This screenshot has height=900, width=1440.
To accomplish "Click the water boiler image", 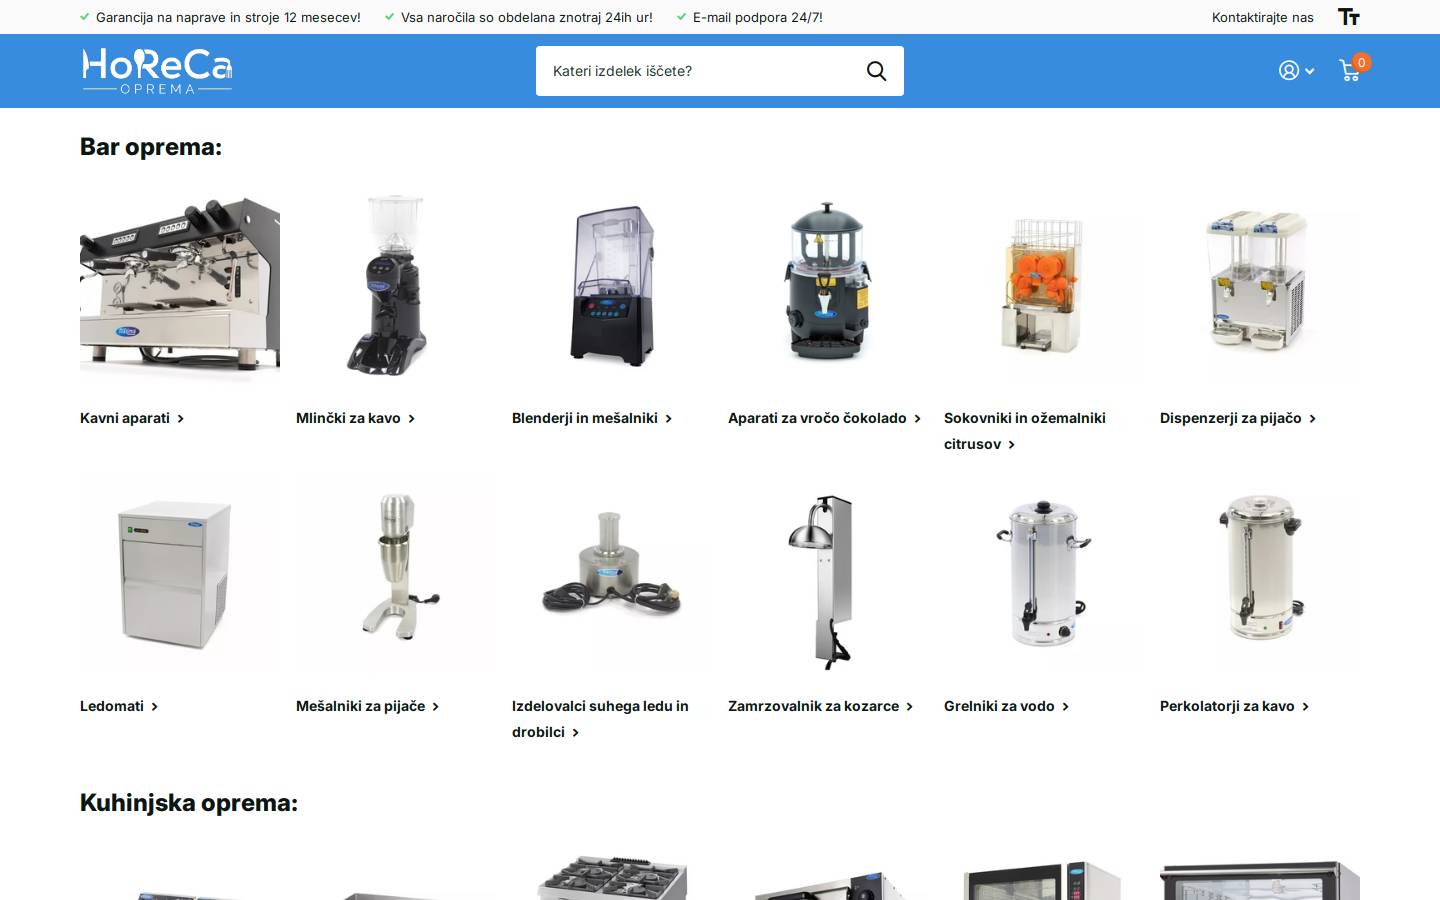I will pos(1044,574).
